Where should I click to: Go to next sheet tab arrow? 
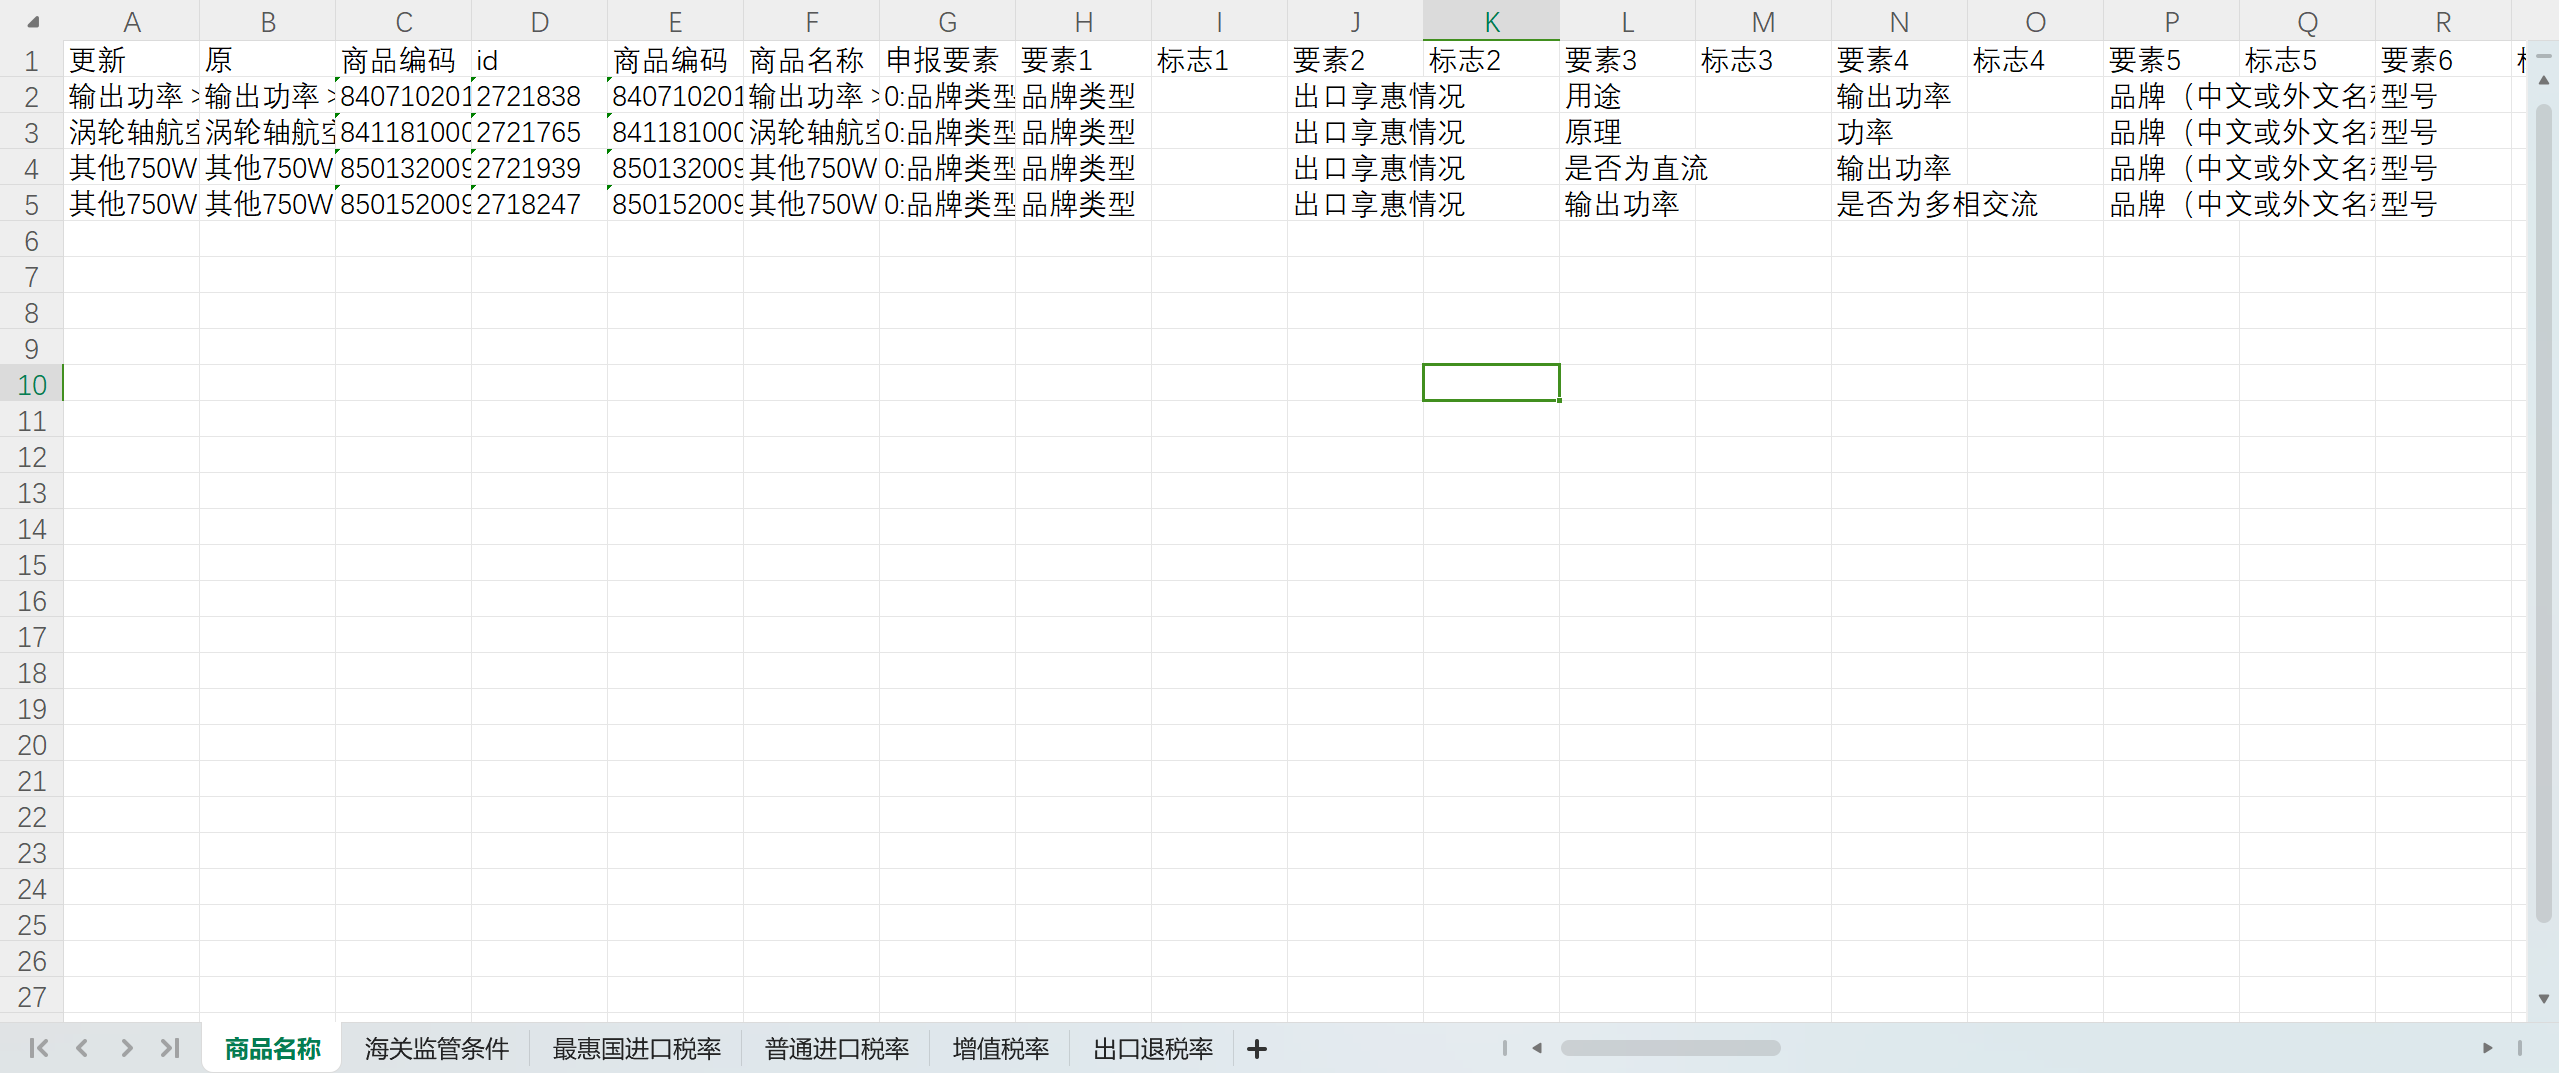click(126, 1048)
